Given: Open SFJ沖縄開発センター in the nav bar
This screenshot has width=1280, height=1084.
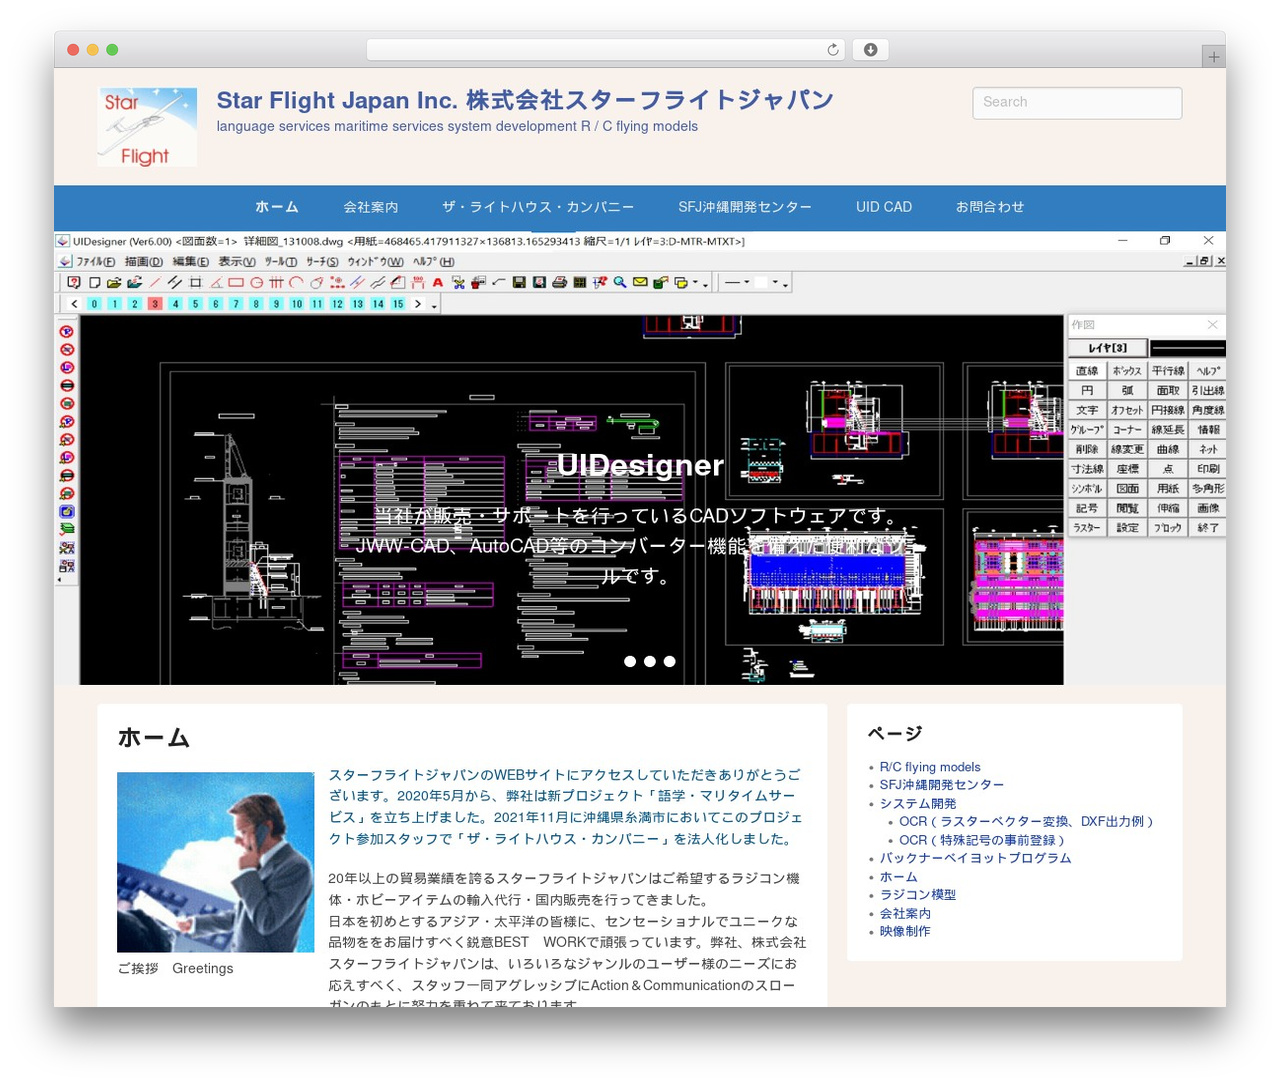Looking at the screenshot, I should [745, 207].
